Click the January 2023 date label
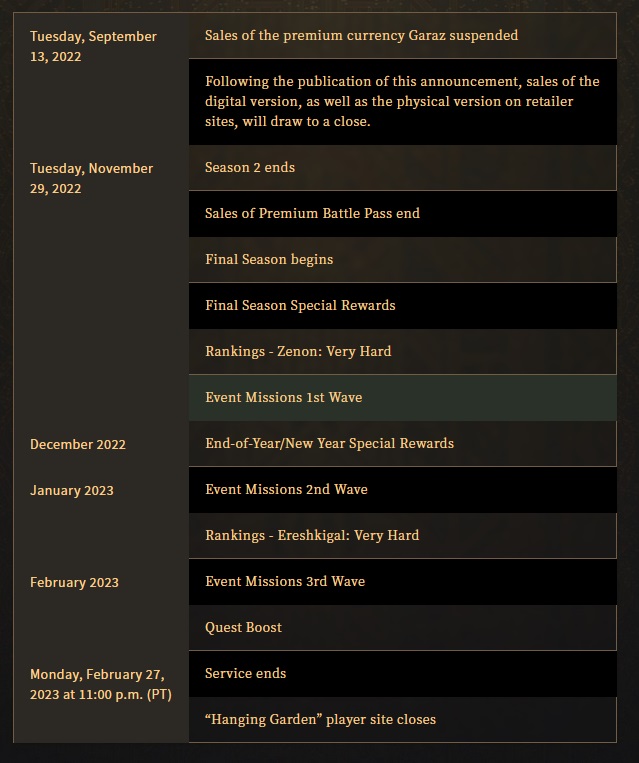 [x=72, y=490]
